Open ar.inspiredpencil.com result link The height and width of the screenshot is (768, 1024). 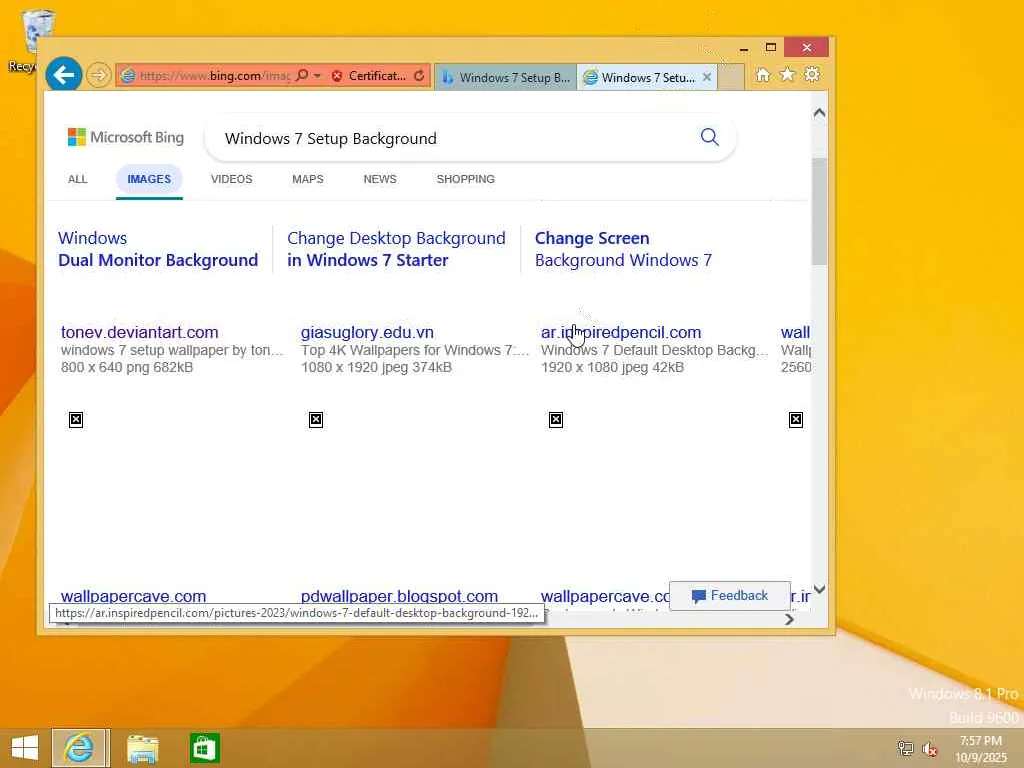pos(621,332)
